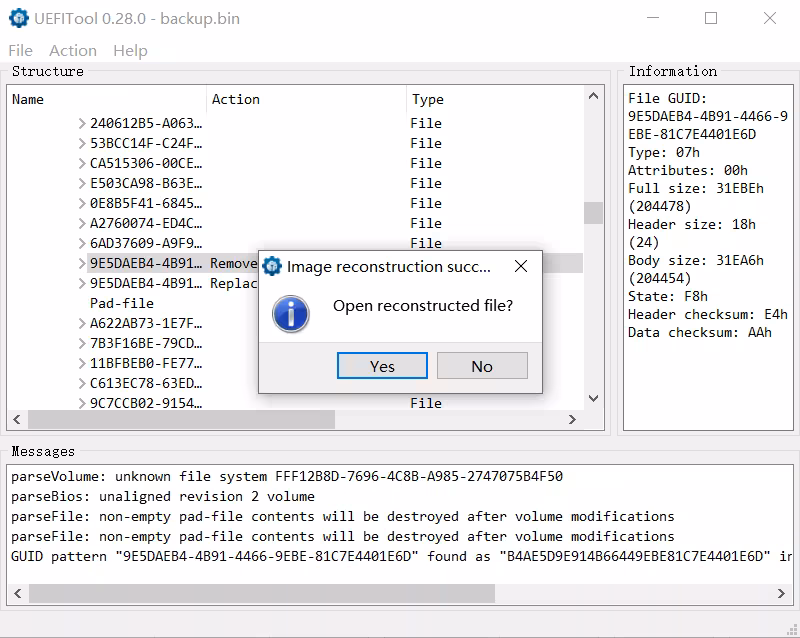Viewport: 800px width, 638px height.
Task: Expand the 0E8B5F41-6845 tree item
Action: (82, 204)
